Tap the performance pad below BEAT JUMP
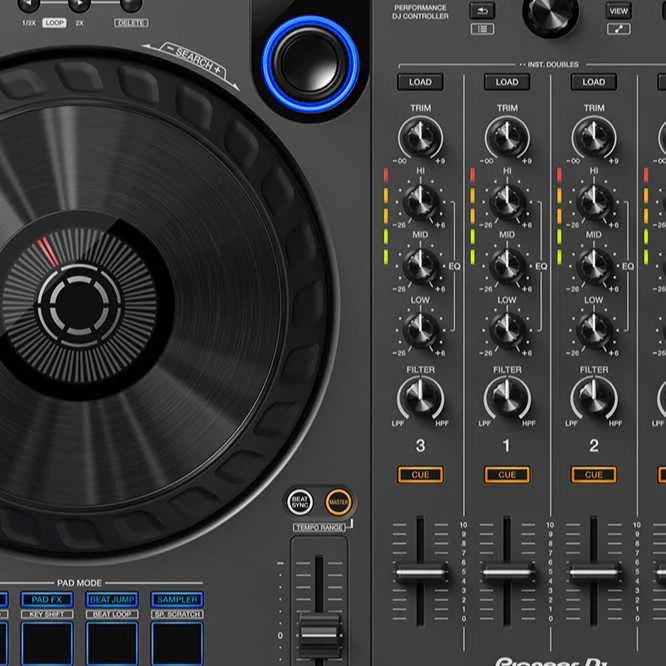 pos(112,643)
